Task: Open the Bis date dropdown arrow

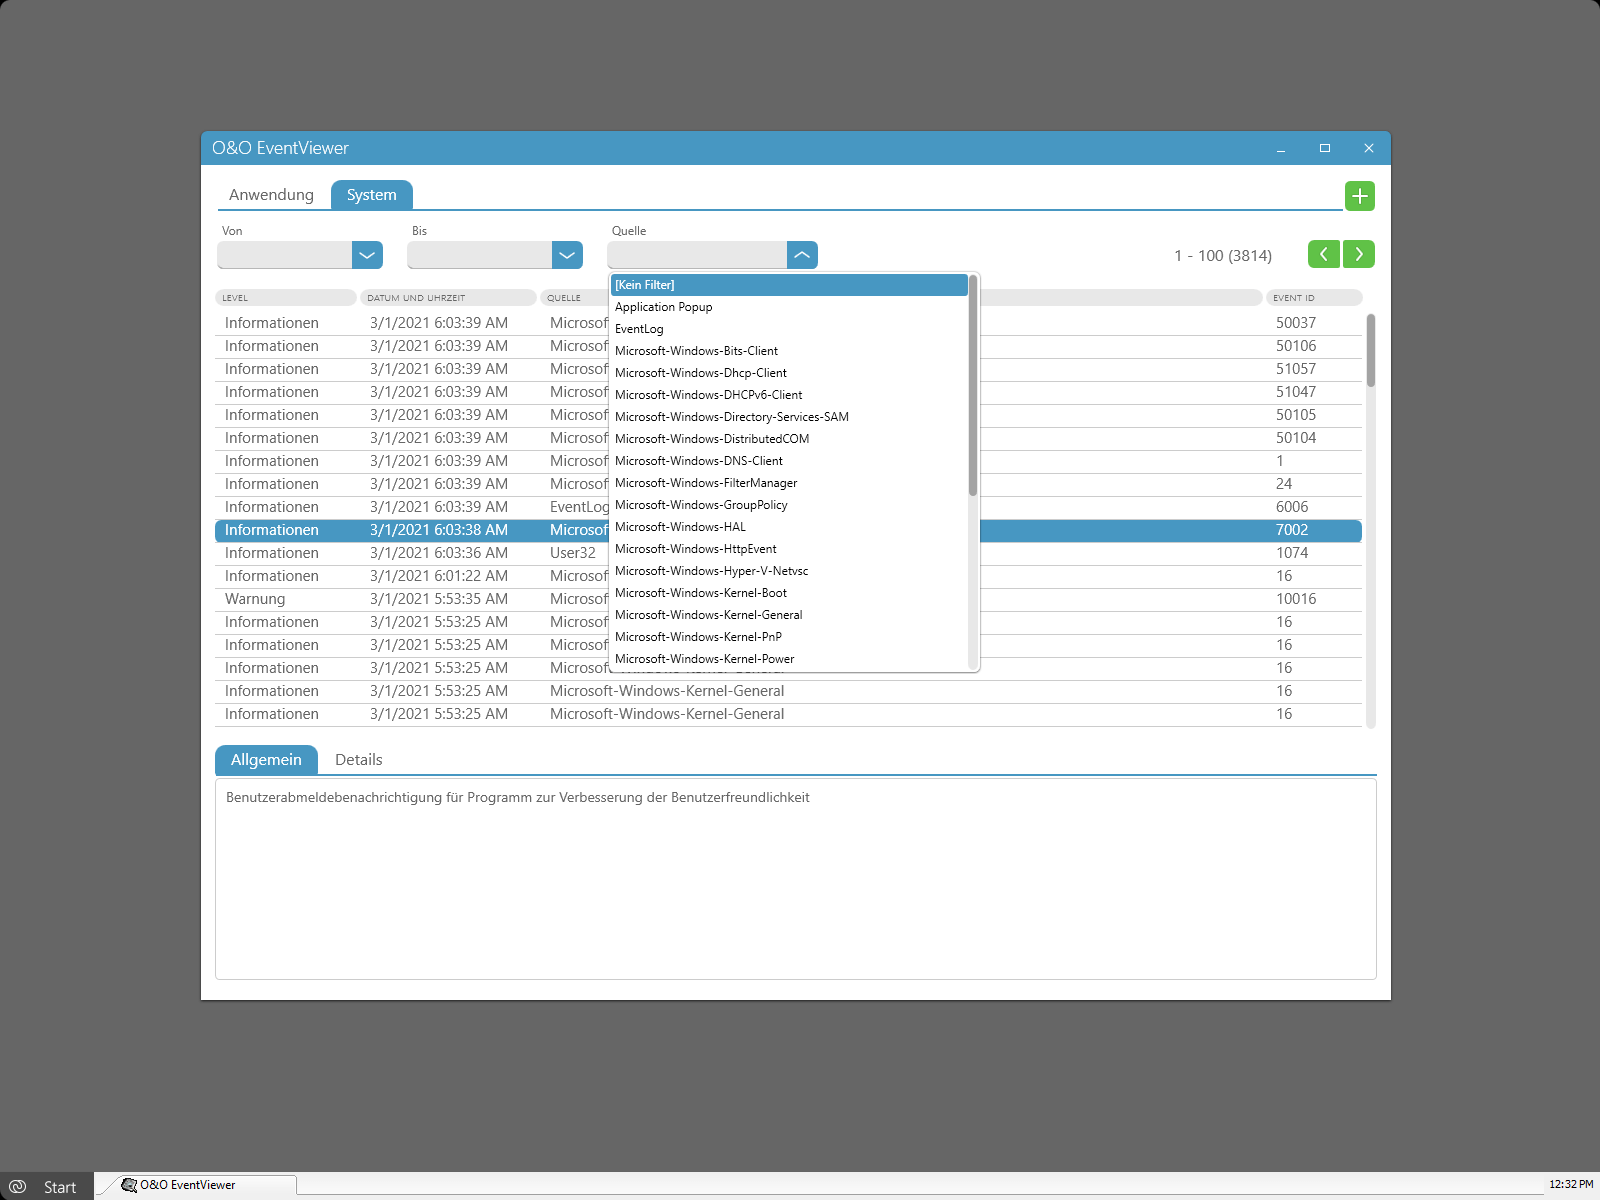Action: 567,255
